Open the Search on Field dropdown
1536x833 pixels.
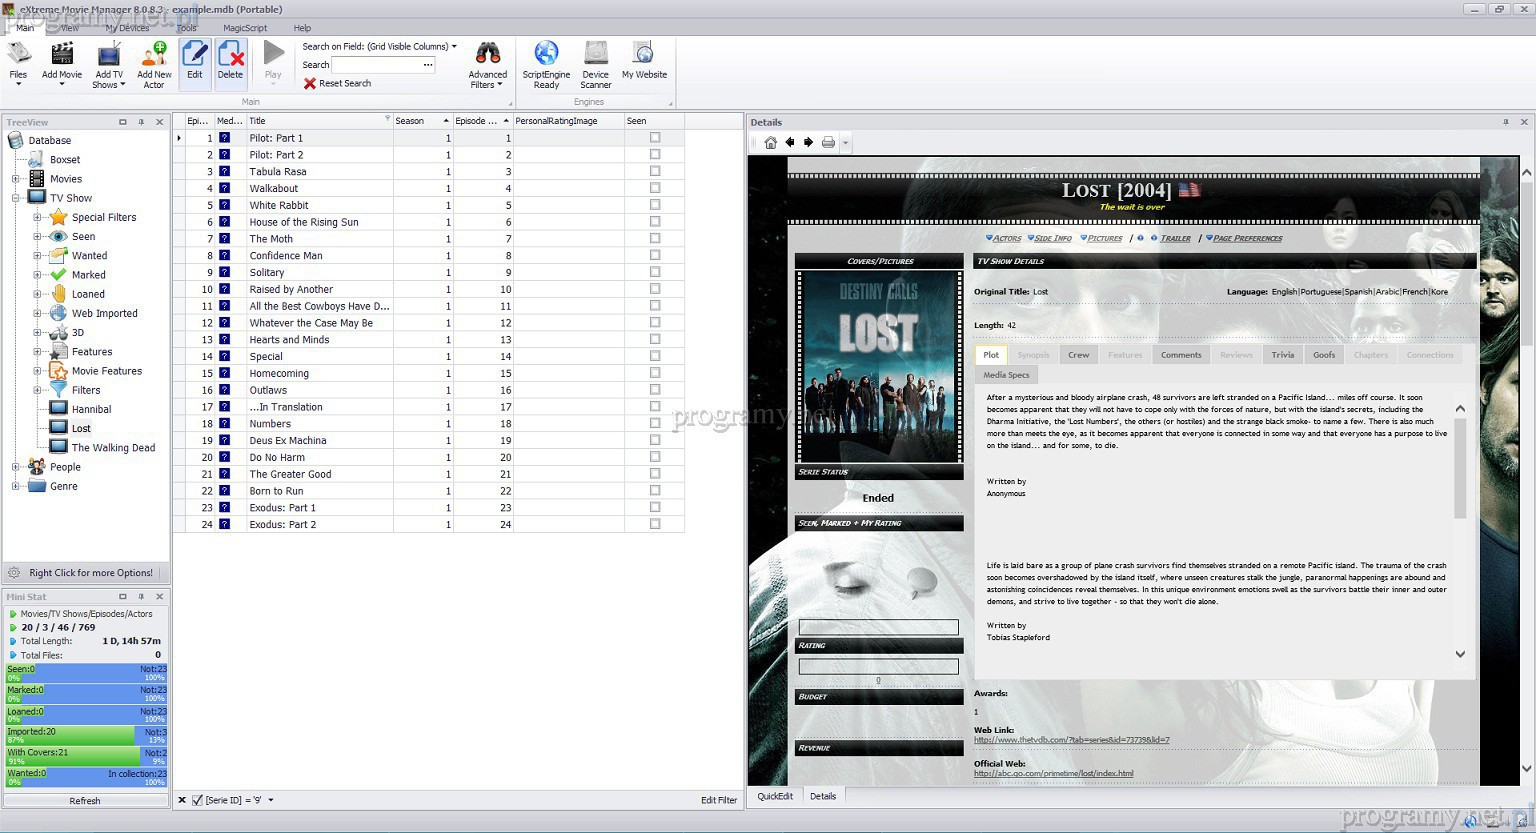click(453, 47)
